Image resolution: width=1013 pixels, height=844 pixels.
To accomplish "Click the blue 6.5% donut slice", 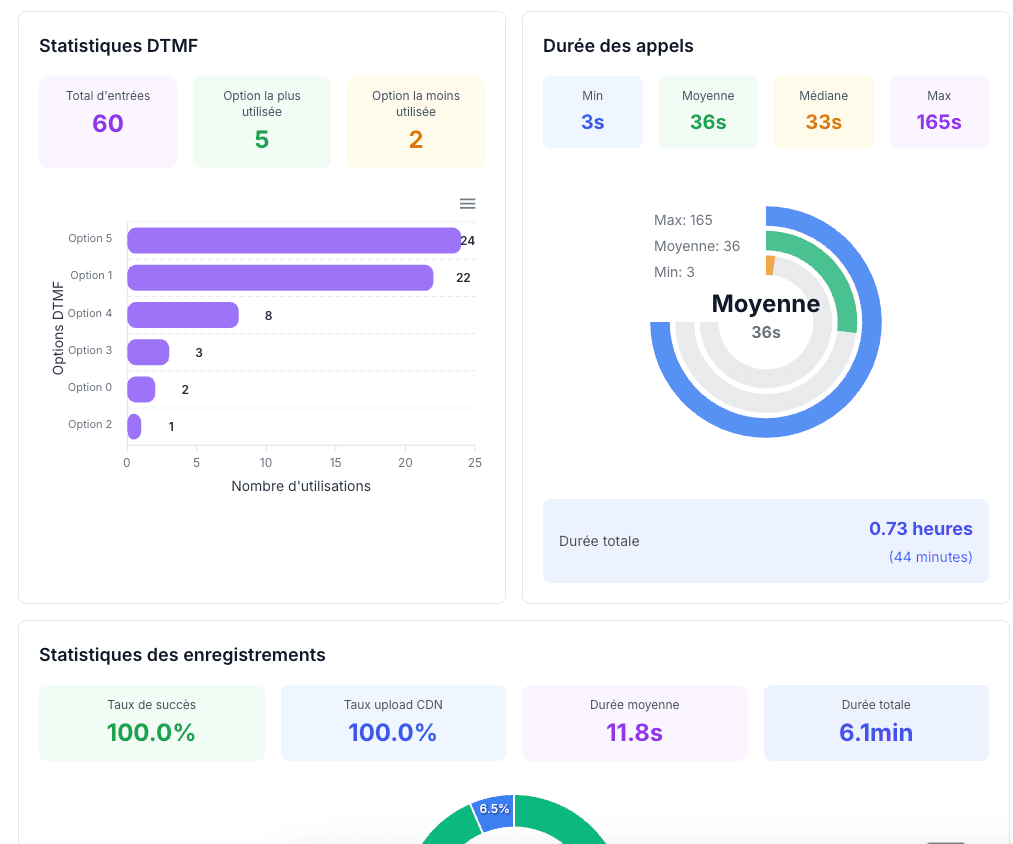I will (x=493, y=813).
